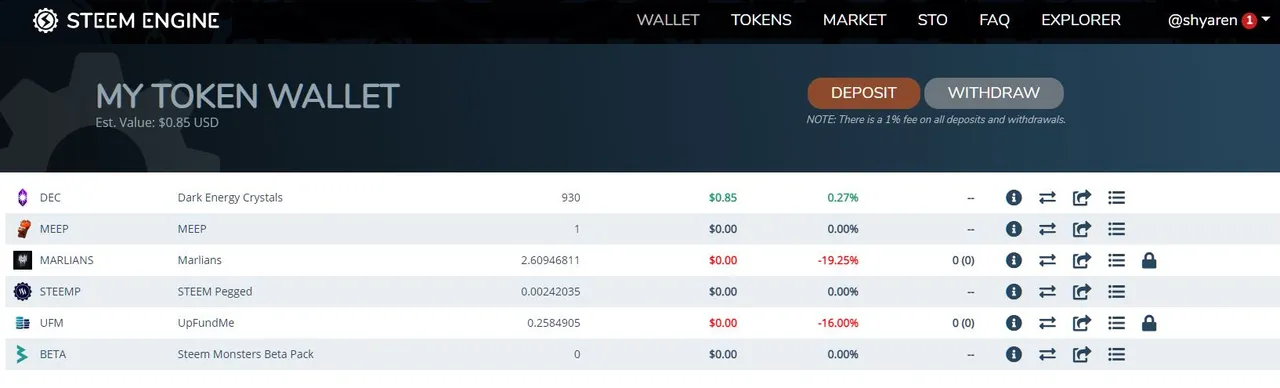Go to the WALLET menu
Screen dimensions: 1280x388
668,20
